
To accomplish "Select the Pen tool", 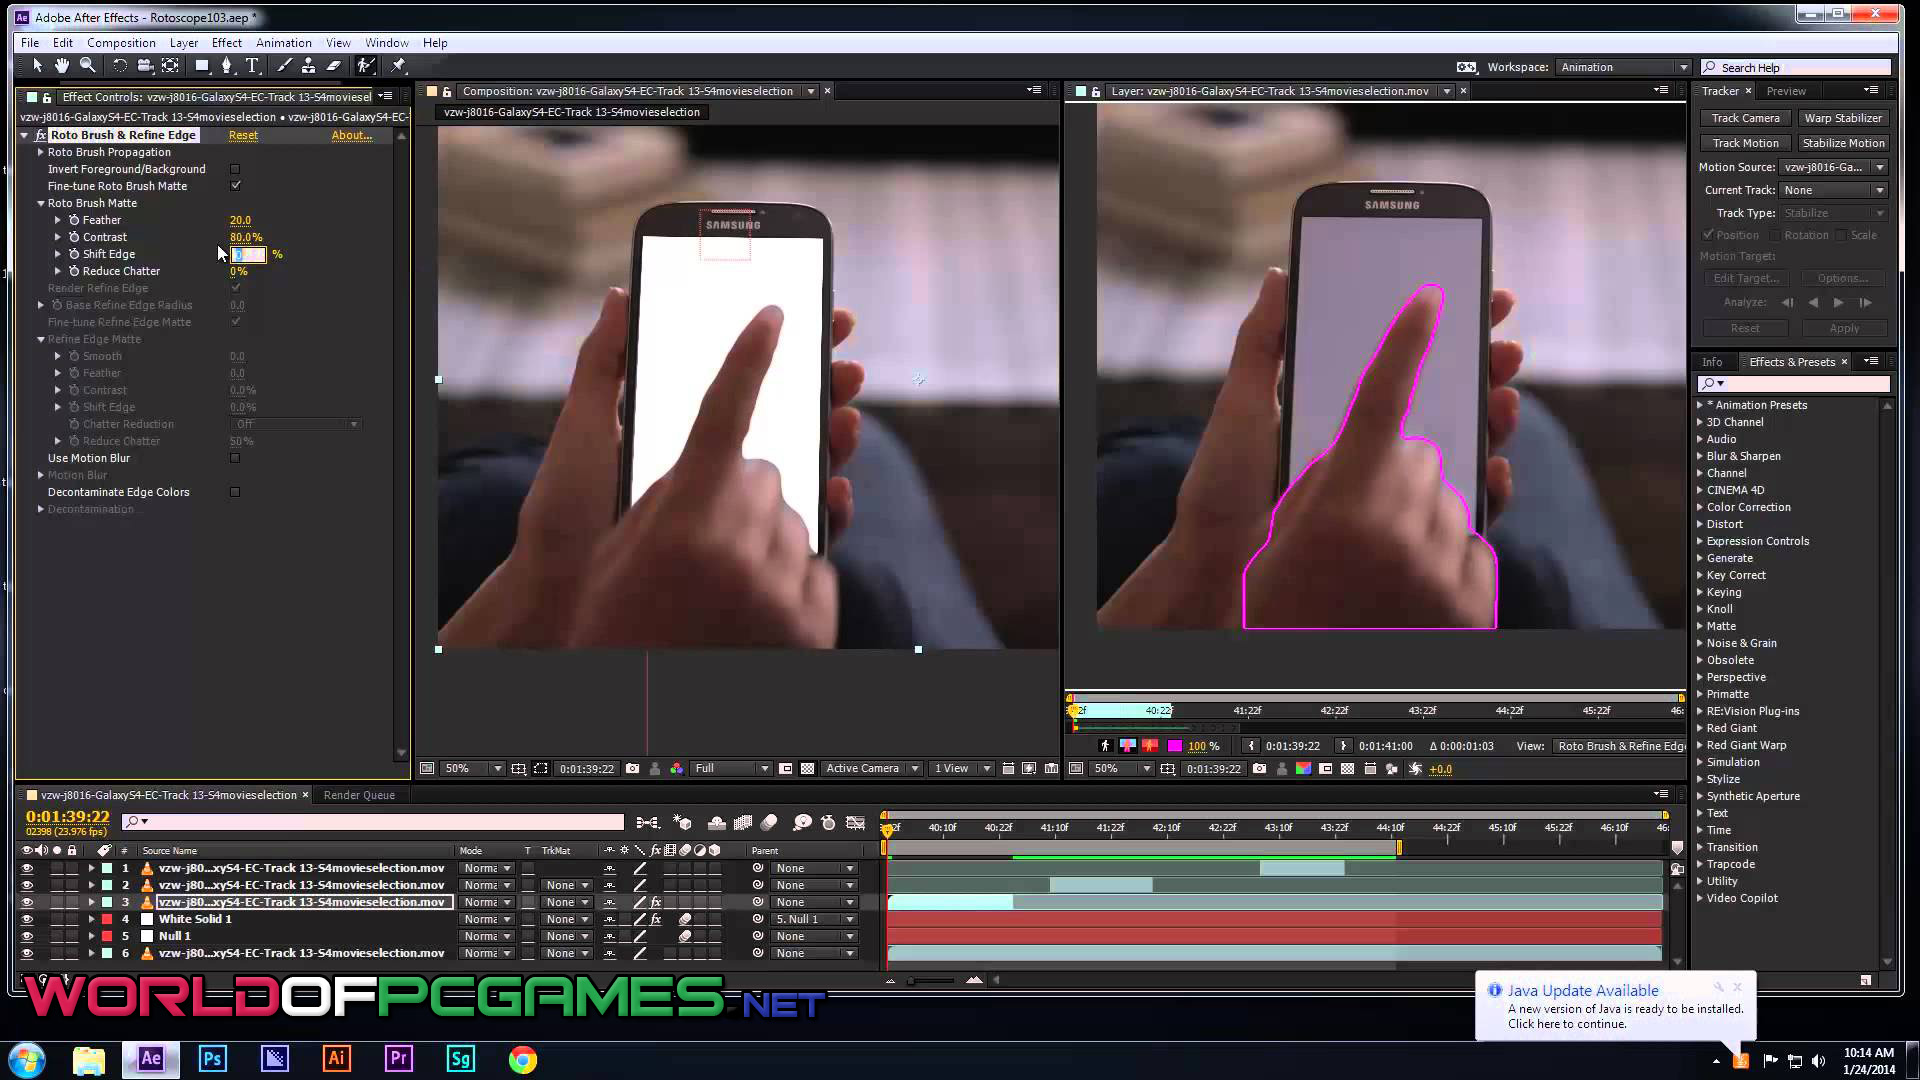I will (227, 66).
